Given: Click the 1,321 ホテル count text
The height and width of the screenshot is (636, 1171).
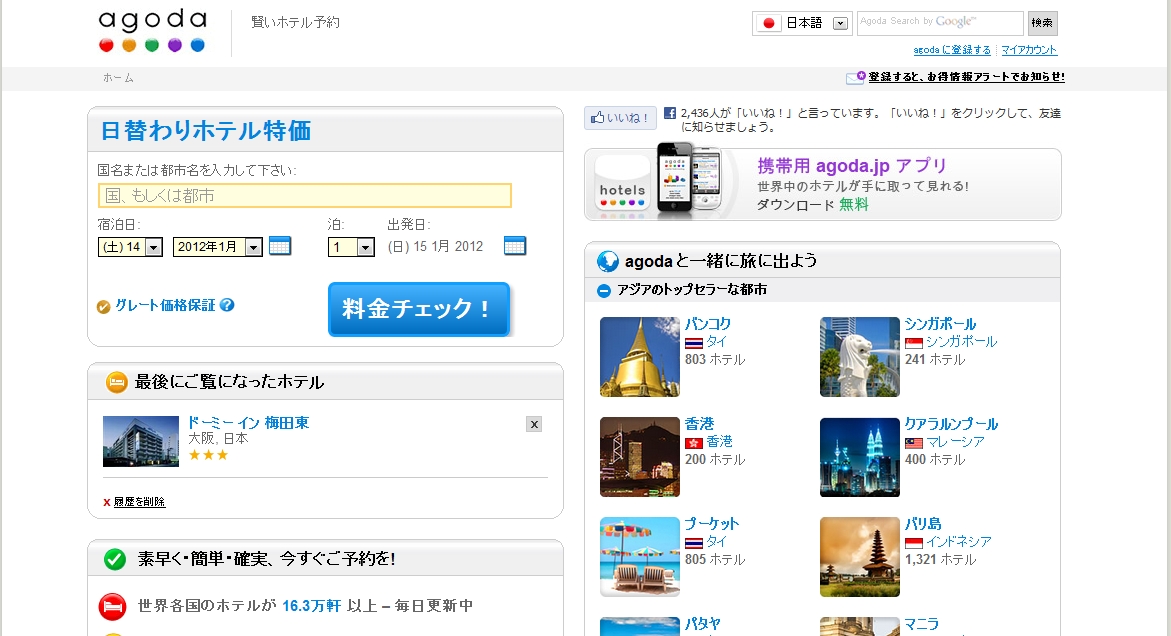Looking at the screenshot, I should 940,560.
